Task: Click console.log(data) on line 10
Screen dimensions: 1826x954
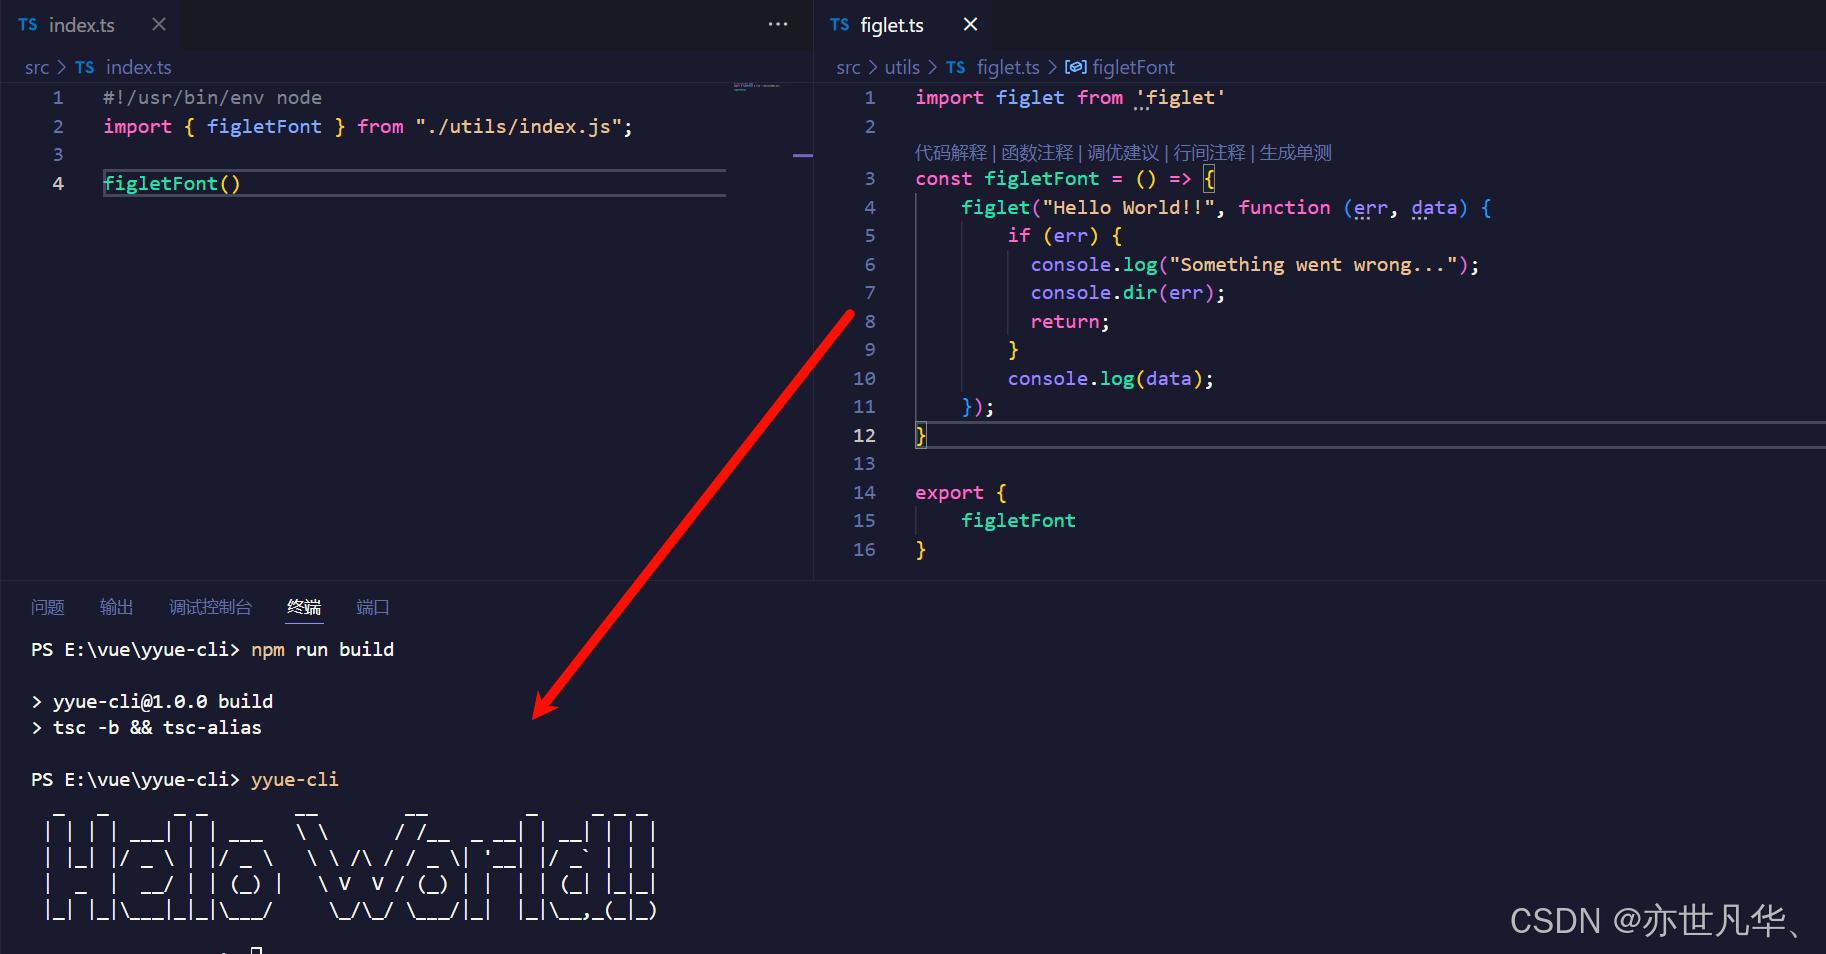Action: [x=1111, y=379]
